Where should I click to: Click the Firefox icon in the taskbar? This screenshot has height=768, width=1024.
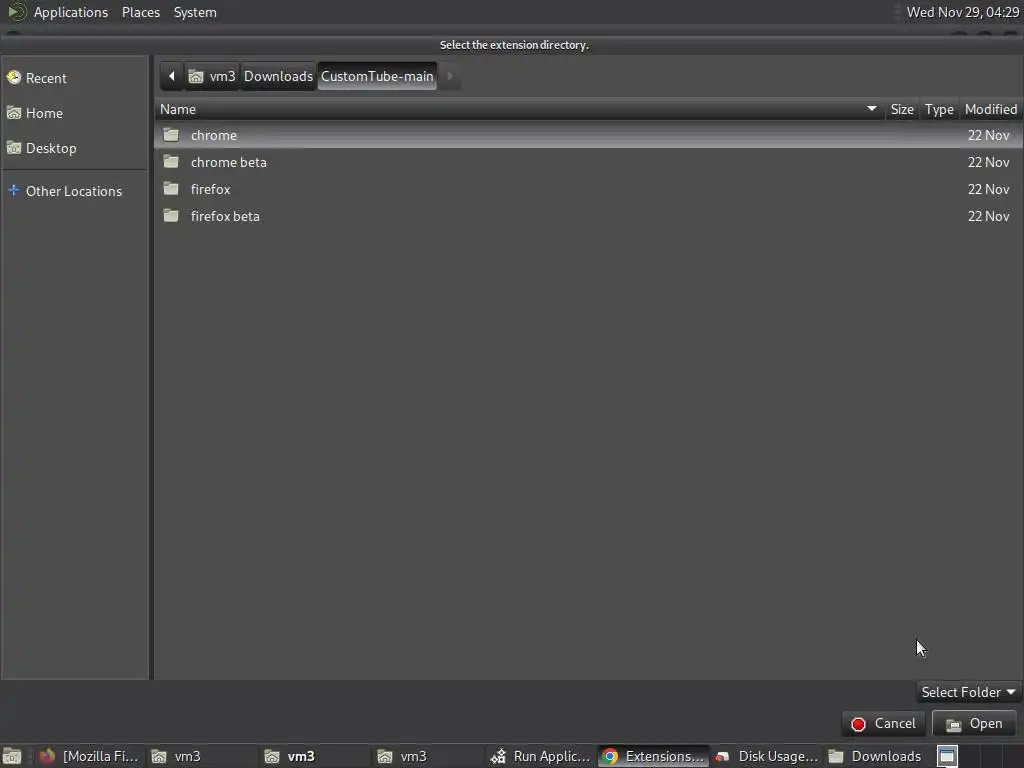click(46, 756)
